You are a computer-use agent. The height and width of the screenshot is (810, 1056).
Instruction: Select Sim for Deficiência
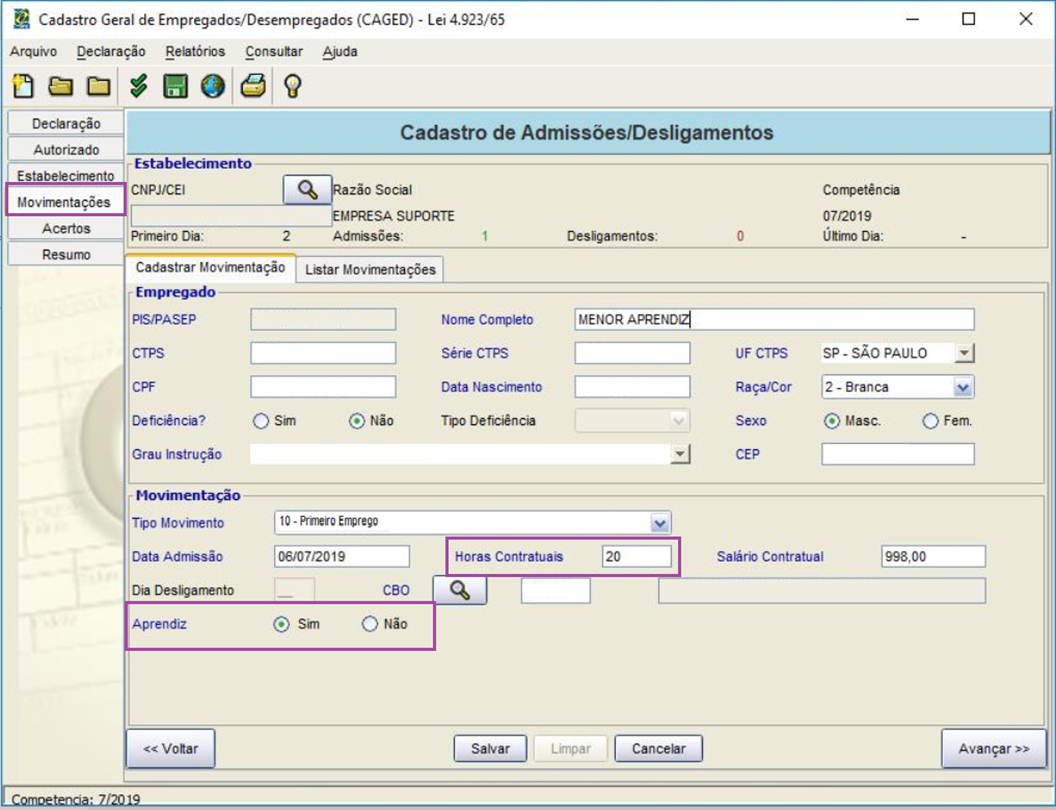pyautogui.click(x=261, y=421)
